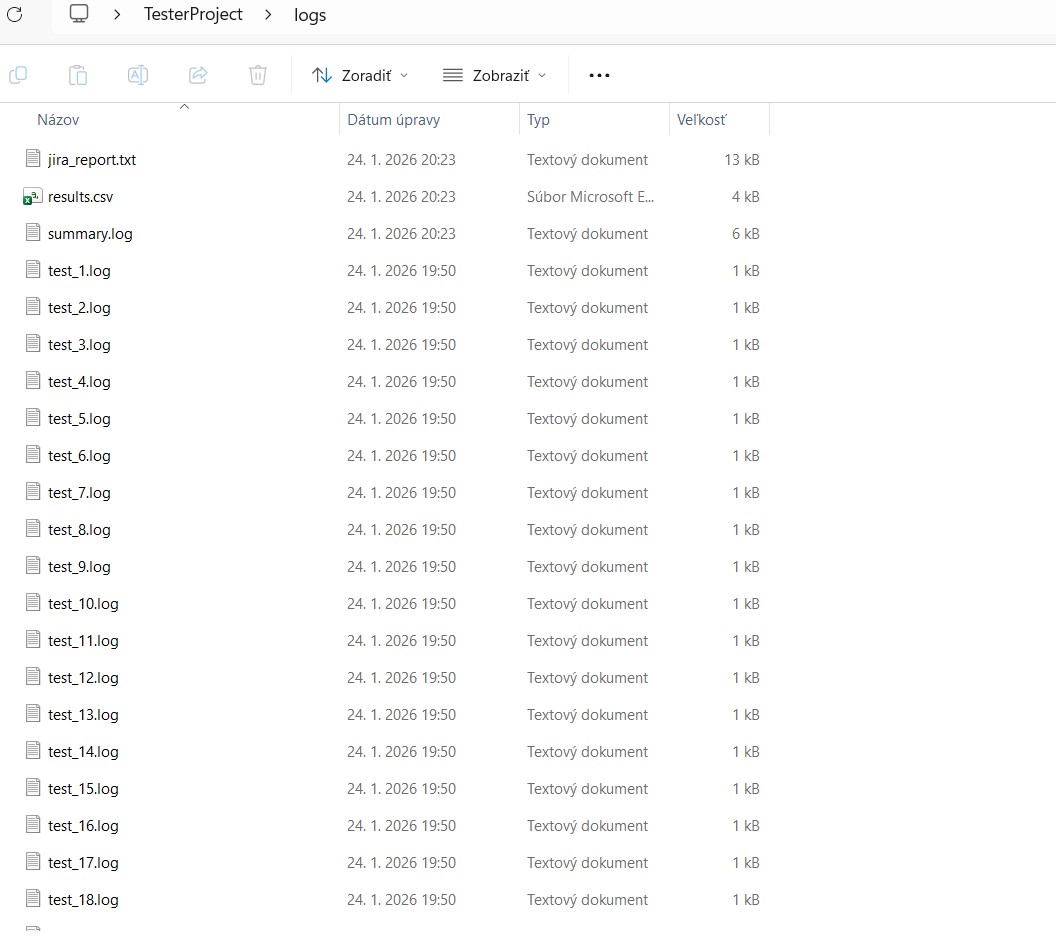Click the computer monitor icon in breadcrumb

(79, 14)
